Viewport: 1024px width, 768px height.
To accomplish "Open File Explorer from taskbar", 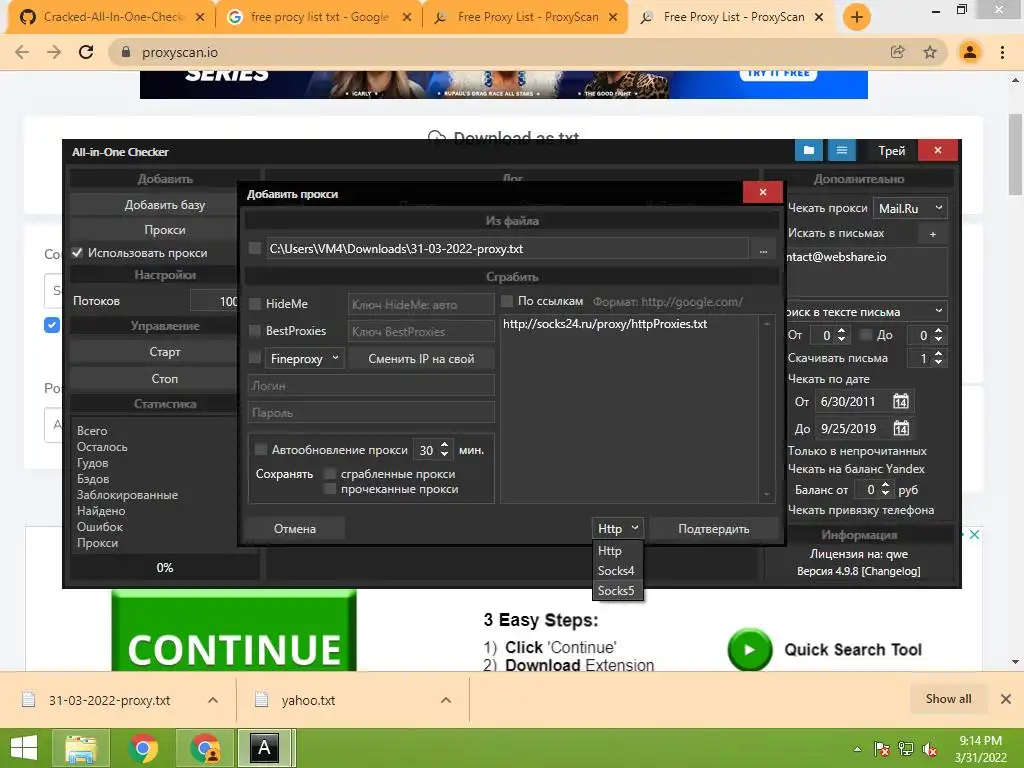I will pos(80,748).
